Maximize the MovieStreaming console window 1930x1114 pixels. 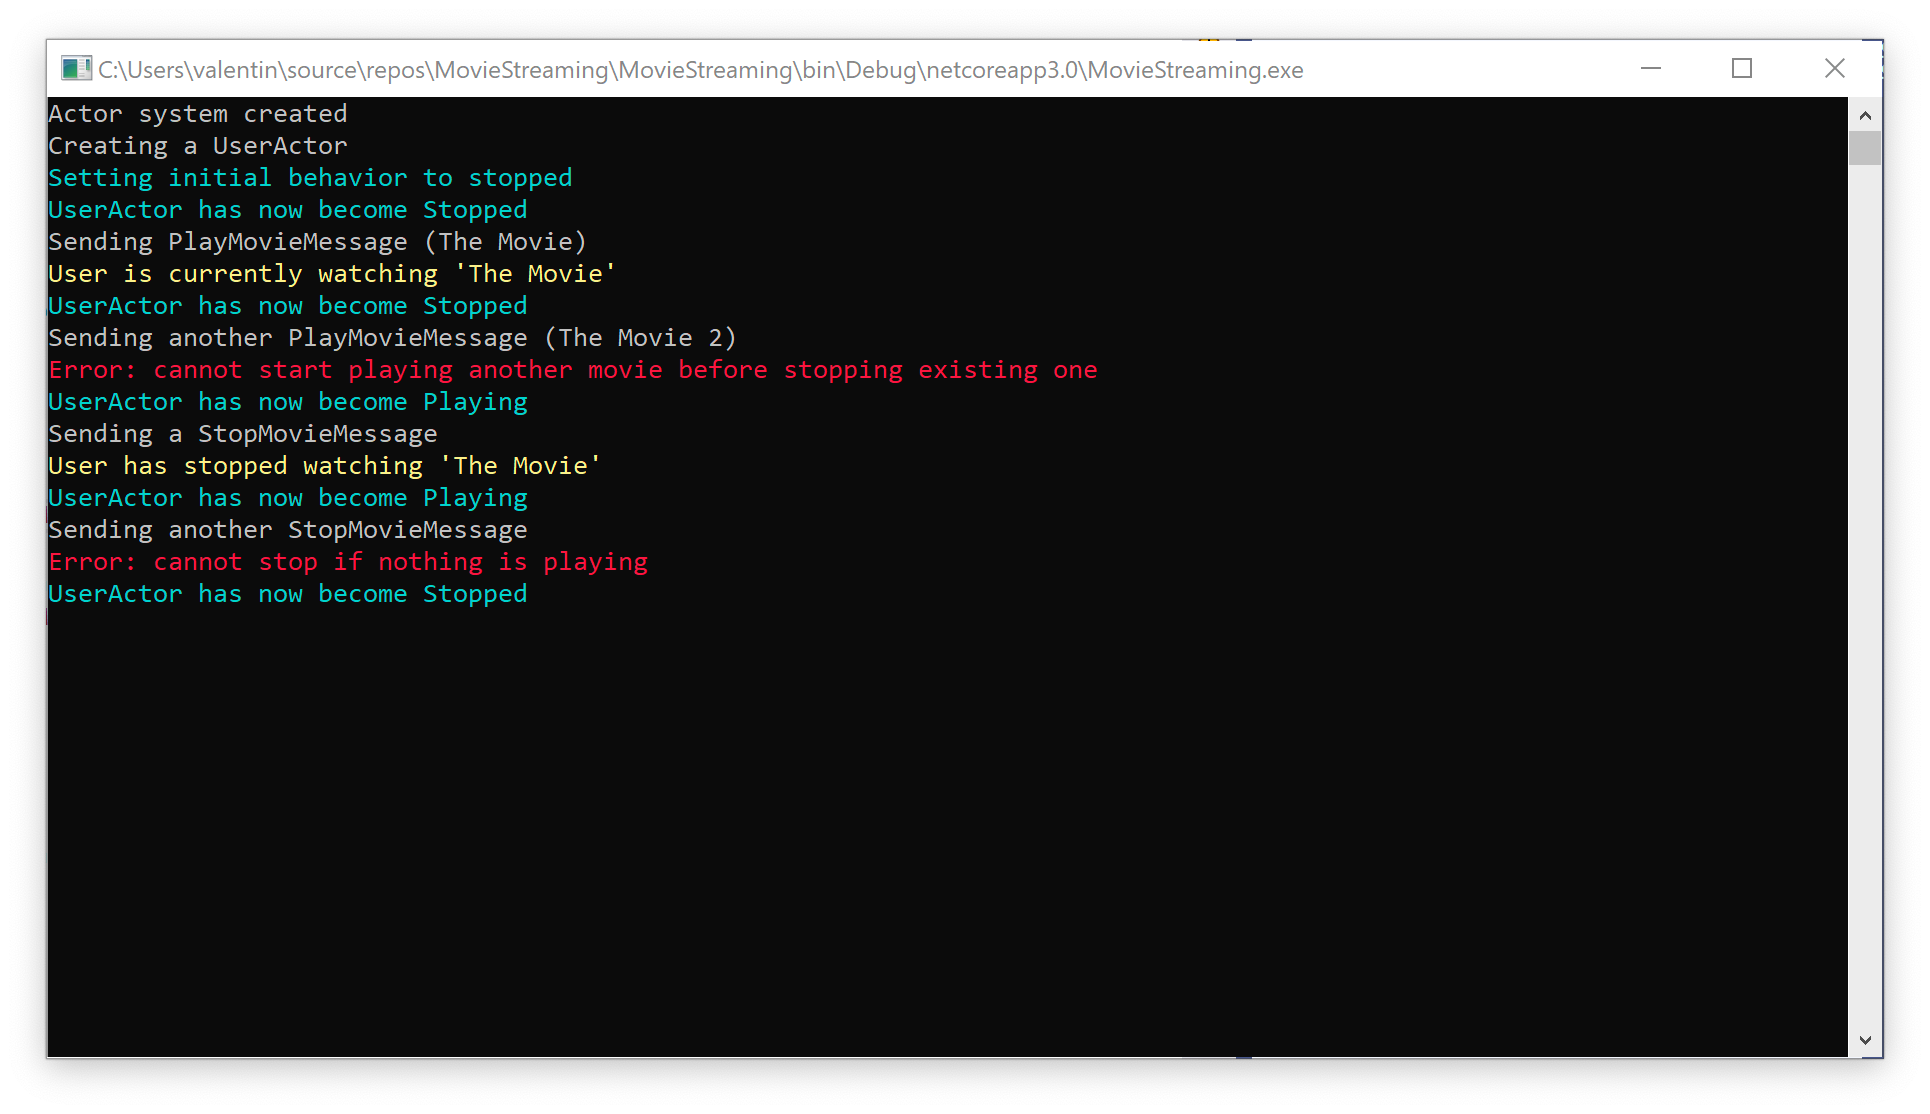pos(1742,69)
